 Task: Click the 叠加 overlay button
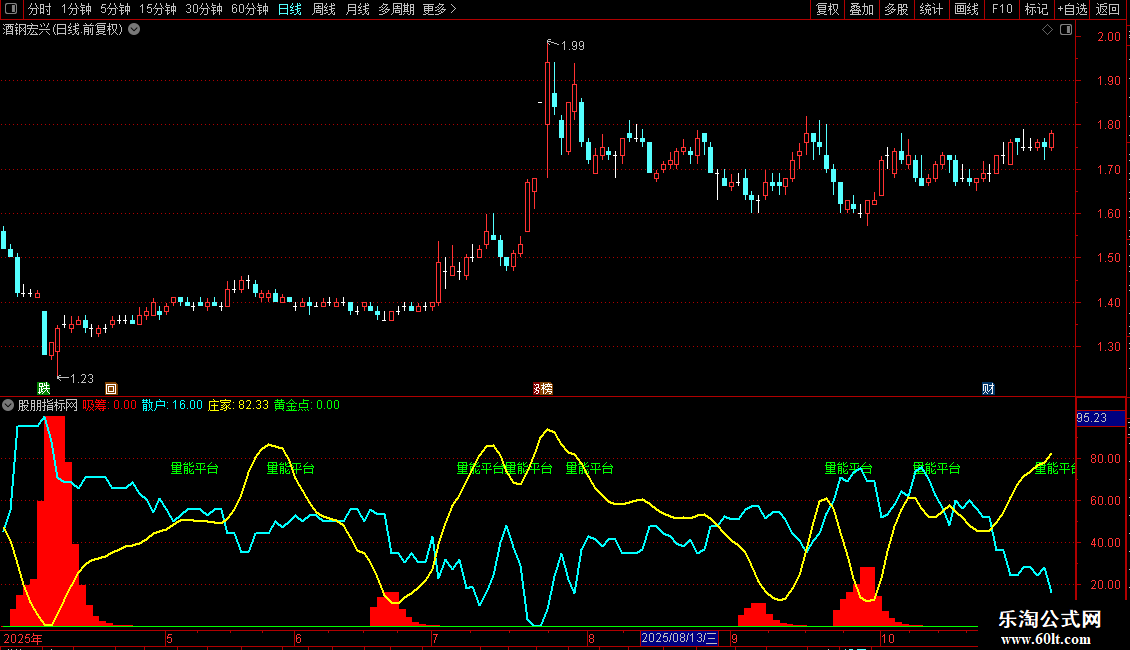[x=861, y=9]
